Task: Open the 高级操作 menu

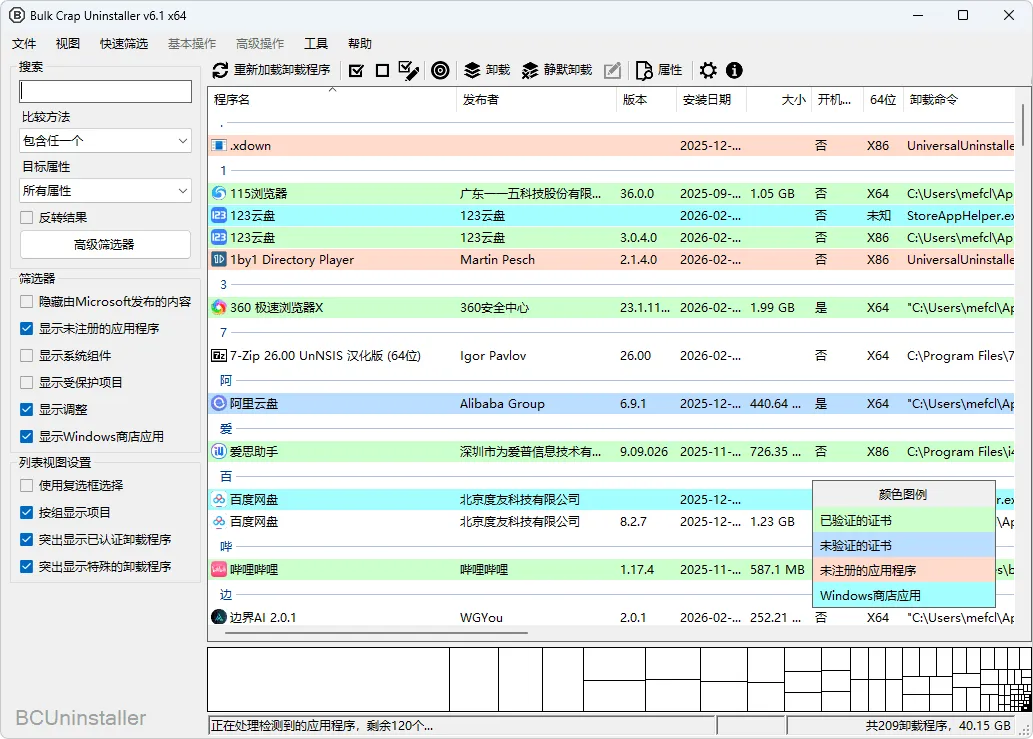Action: pyautogui.click(x=260, y=43)
